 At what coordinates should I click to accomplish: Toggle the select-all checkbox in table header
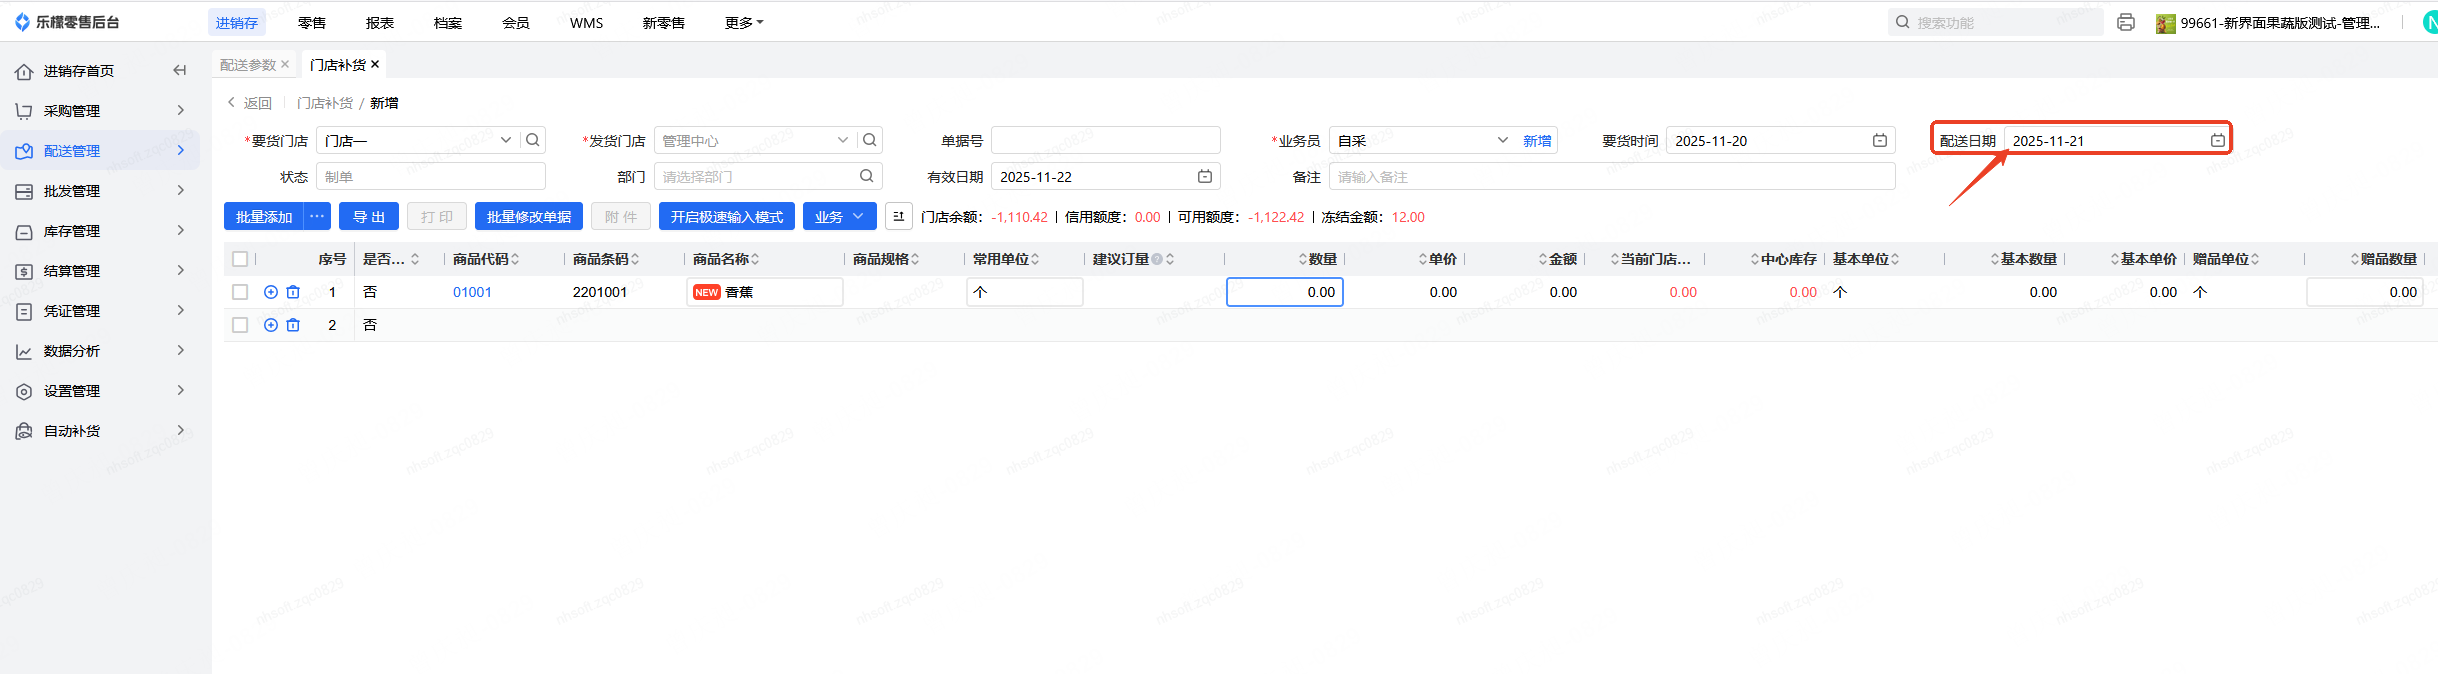point(240,259)
